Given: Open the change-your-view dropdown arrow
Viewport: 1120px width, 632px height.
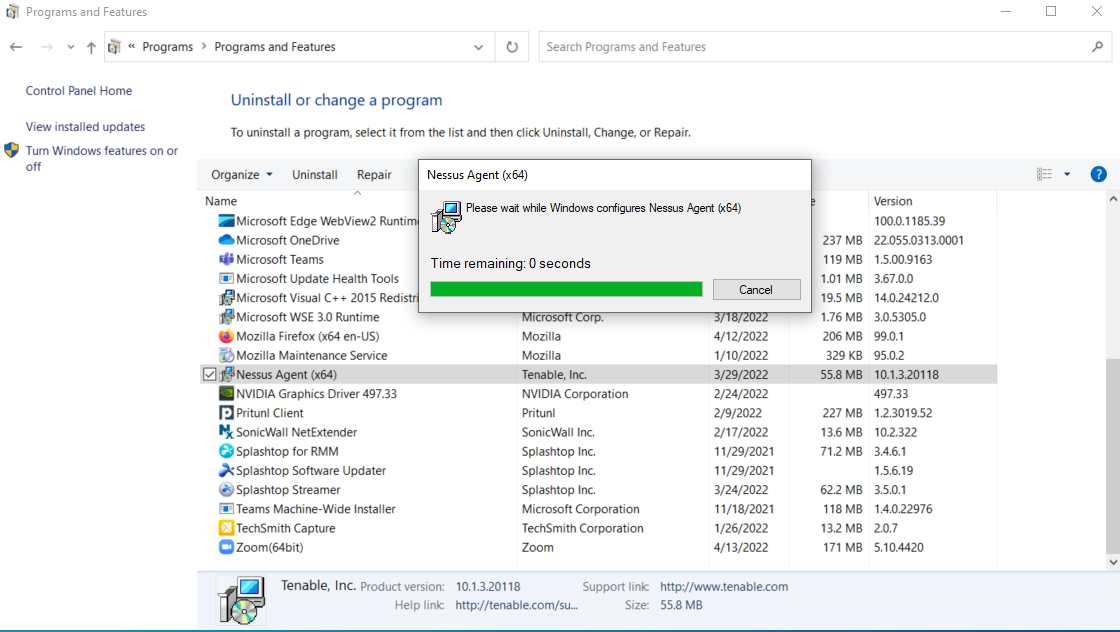Looking at the screenshot, I should coord(1066,173).
